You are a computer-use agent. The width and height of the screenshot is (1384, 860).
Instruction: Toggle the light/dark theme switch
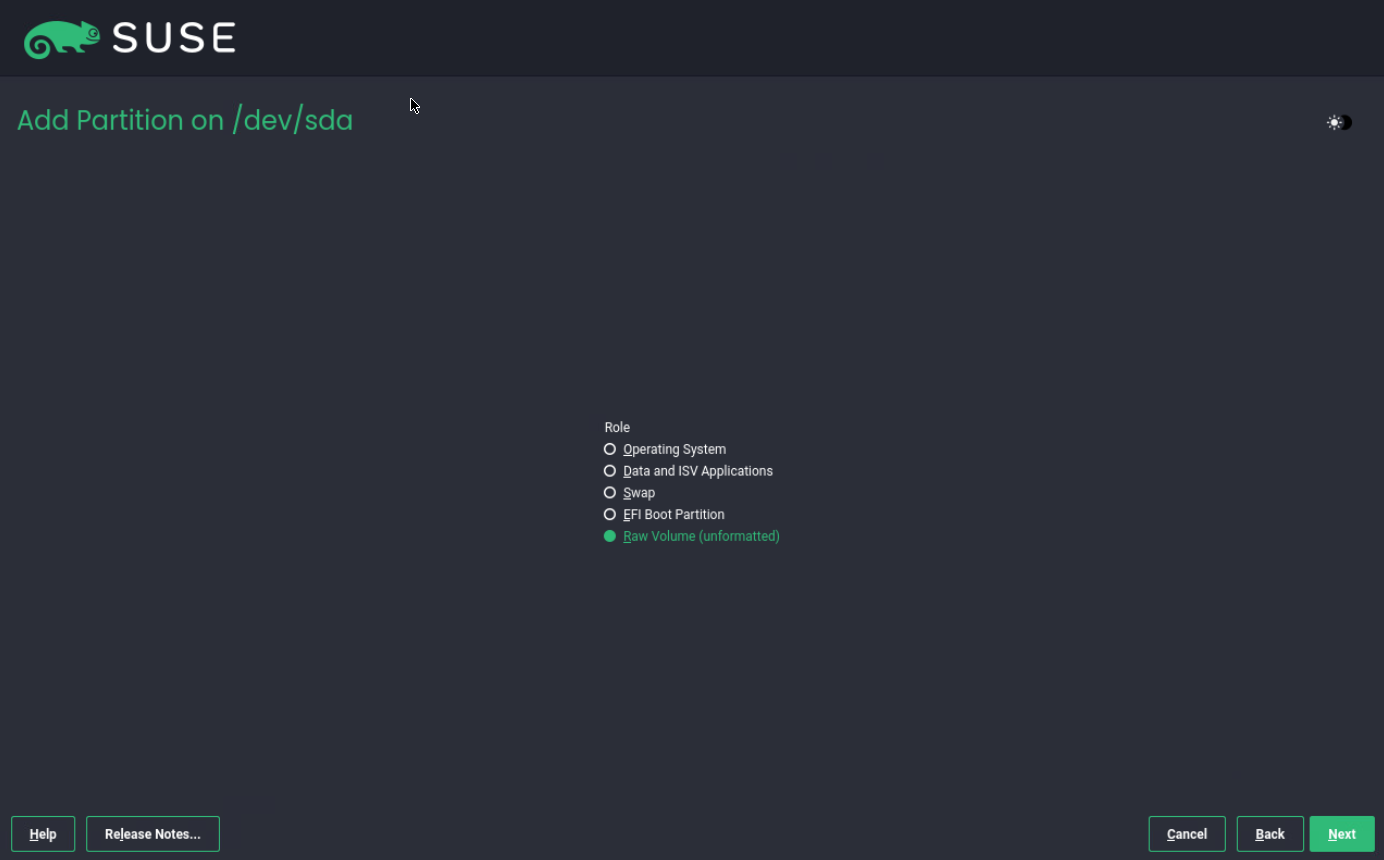pos(1339,123)
